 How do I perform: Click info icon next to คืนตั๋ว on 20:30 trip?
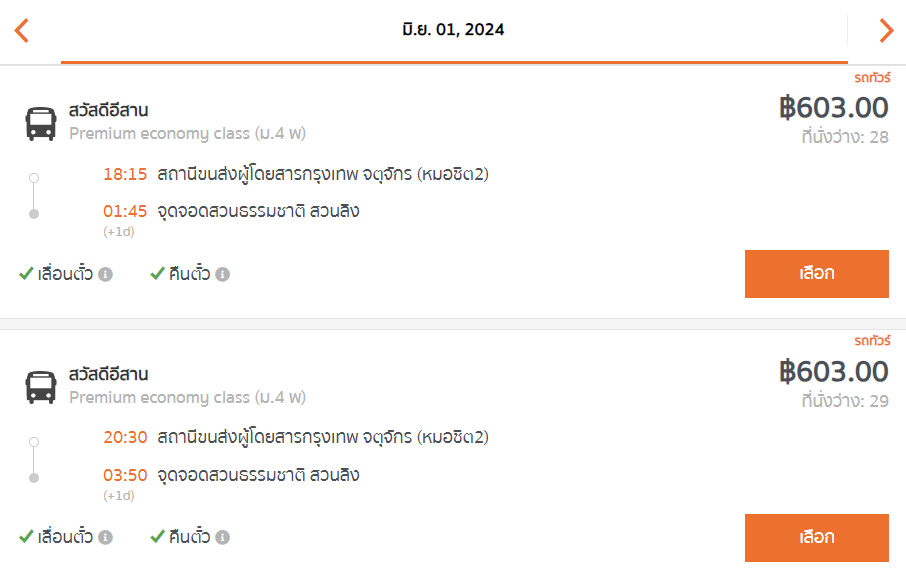coord(222,538)
